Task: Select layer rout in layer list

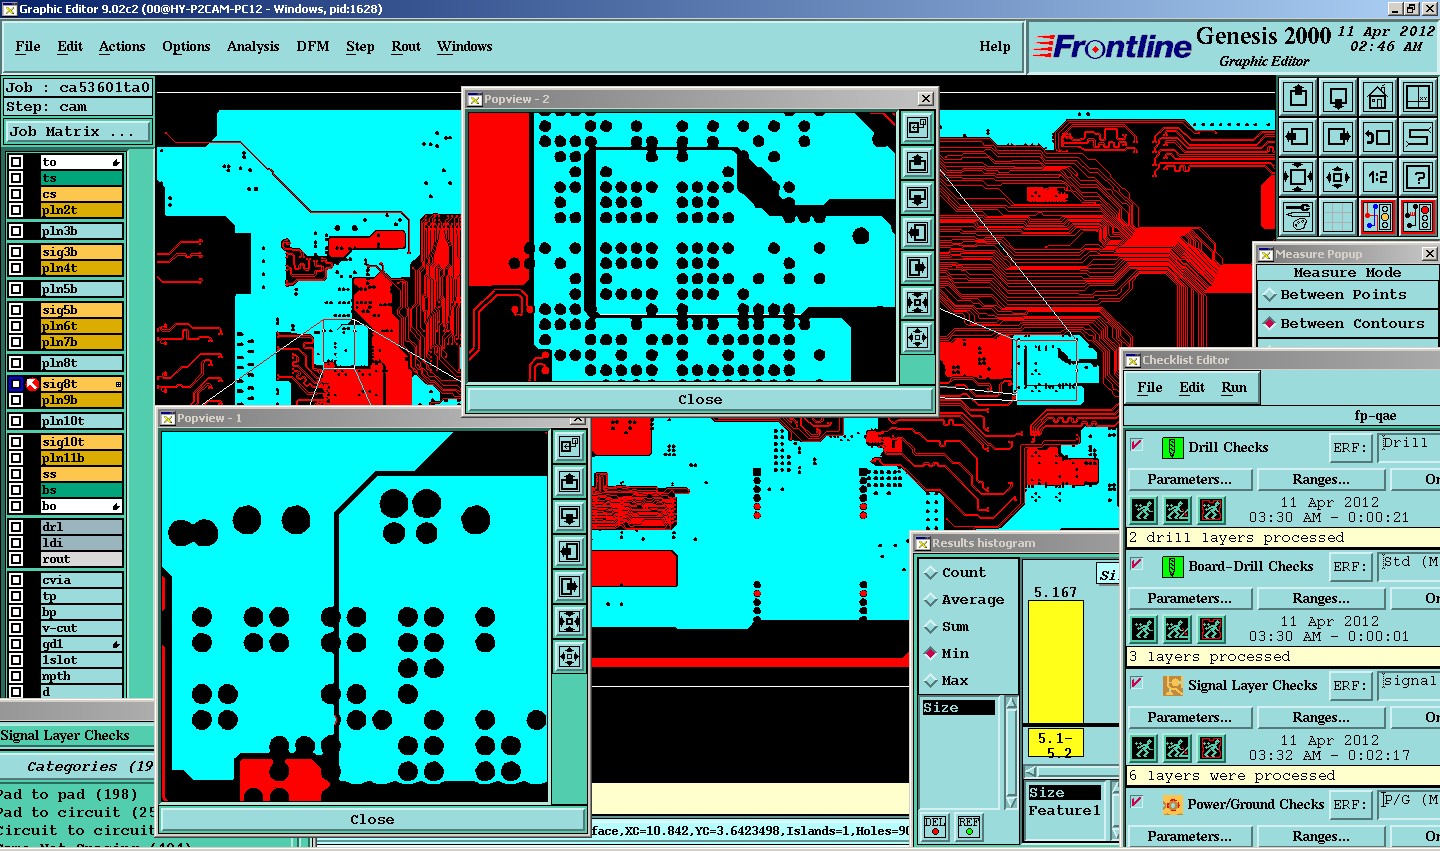Action: coord(81,559)
